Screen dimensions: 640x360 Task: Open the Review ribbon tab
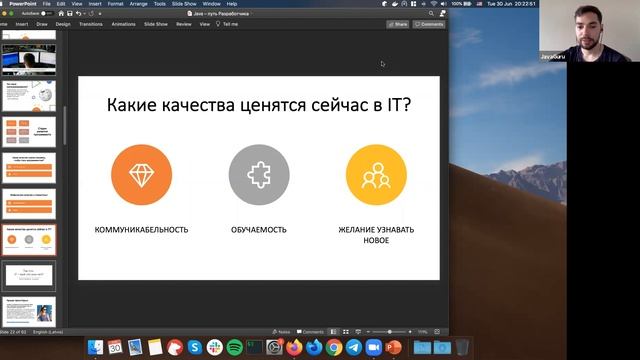[x=184, y=24]
